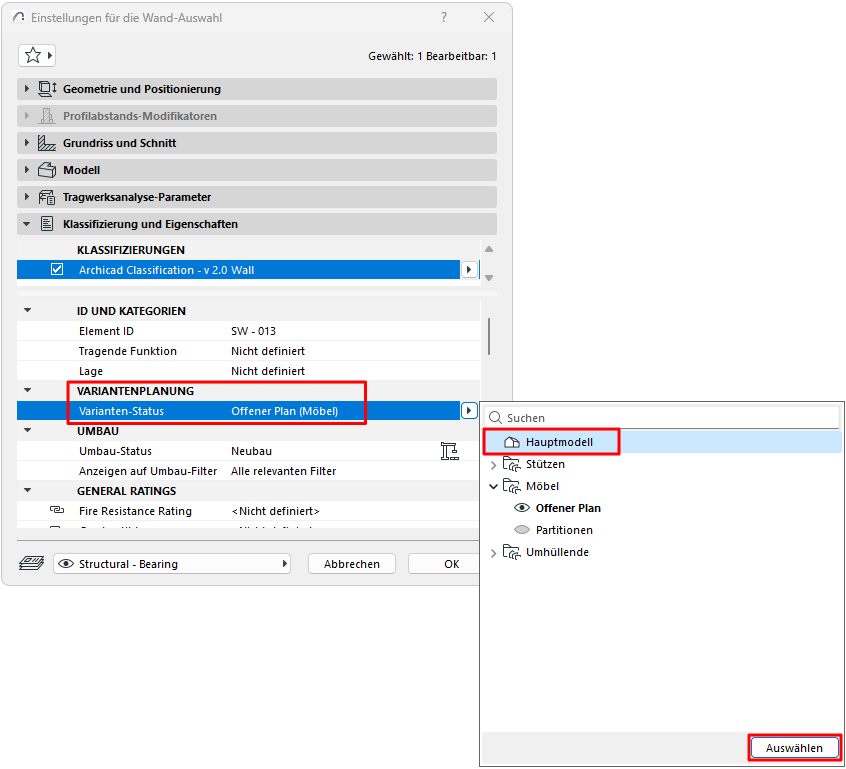Click the layer icon left of Structural - Bearing
The image size is (846, 769).
pos(32,563)
